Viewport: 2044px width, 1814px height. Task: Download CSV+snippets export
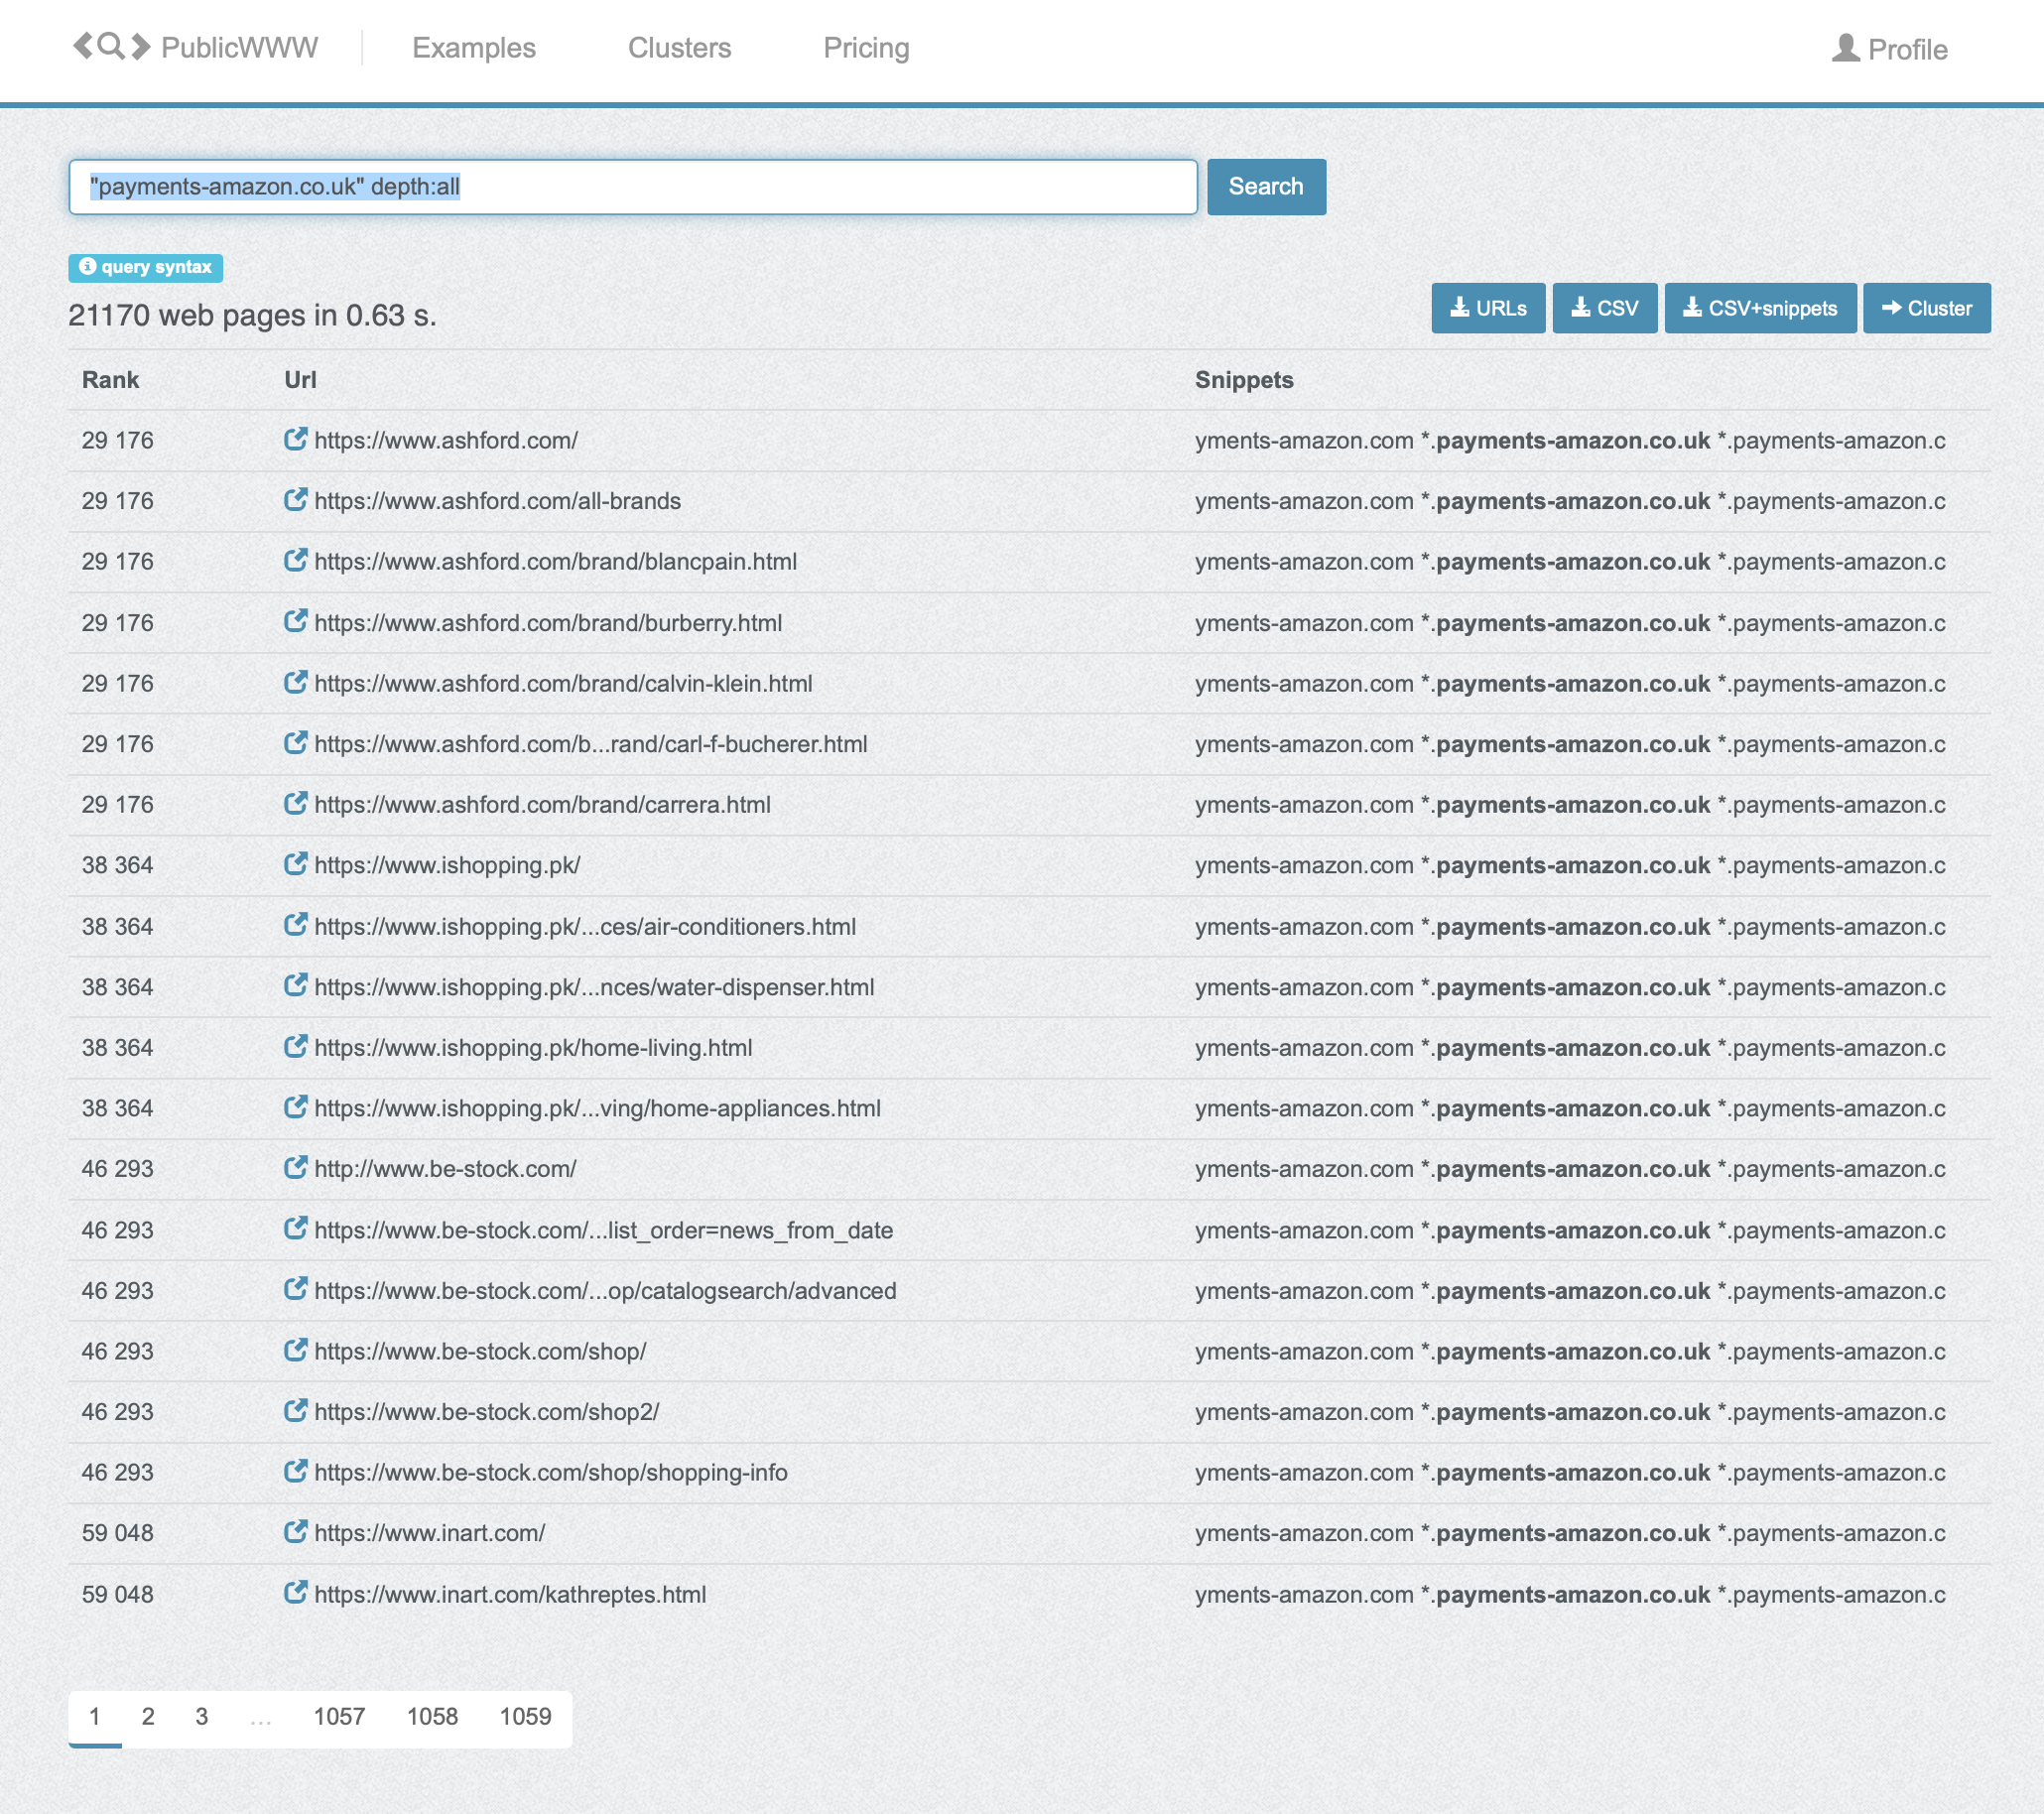[x=1759, y=308]
